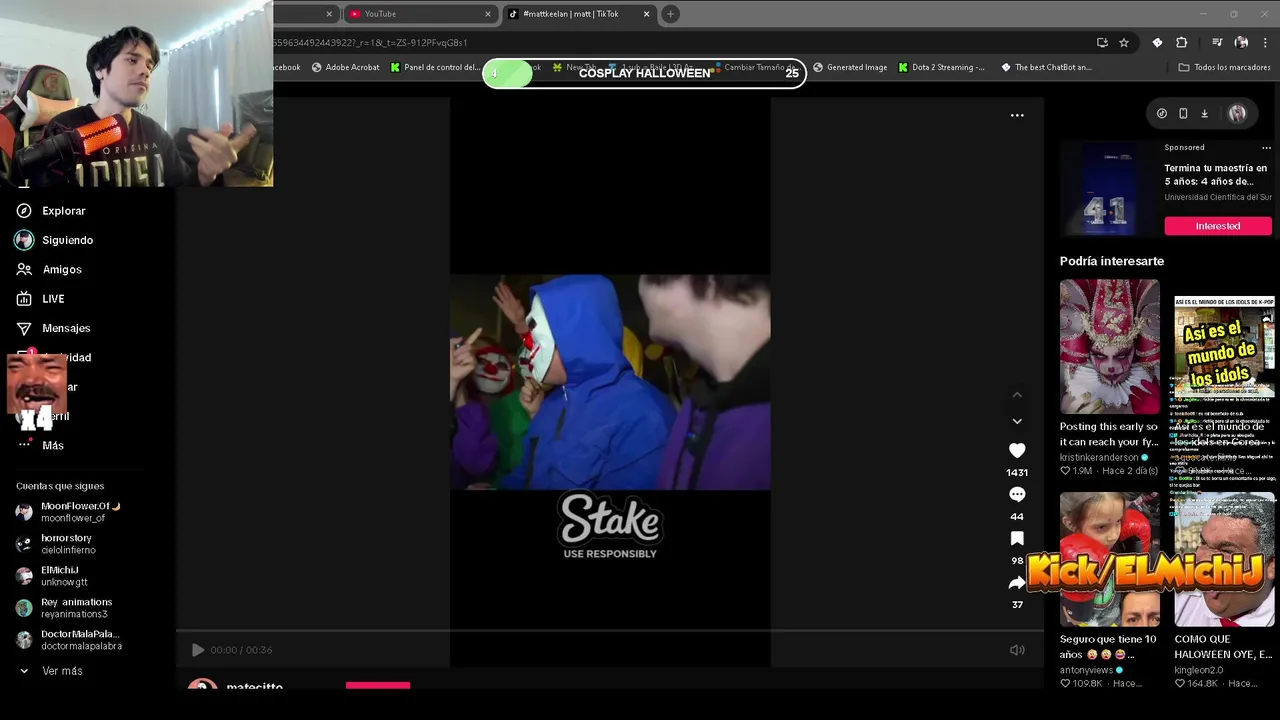The image size is (1280, 720).
Task: Click the install app icon in address bar
Action: click(1102, 43)
